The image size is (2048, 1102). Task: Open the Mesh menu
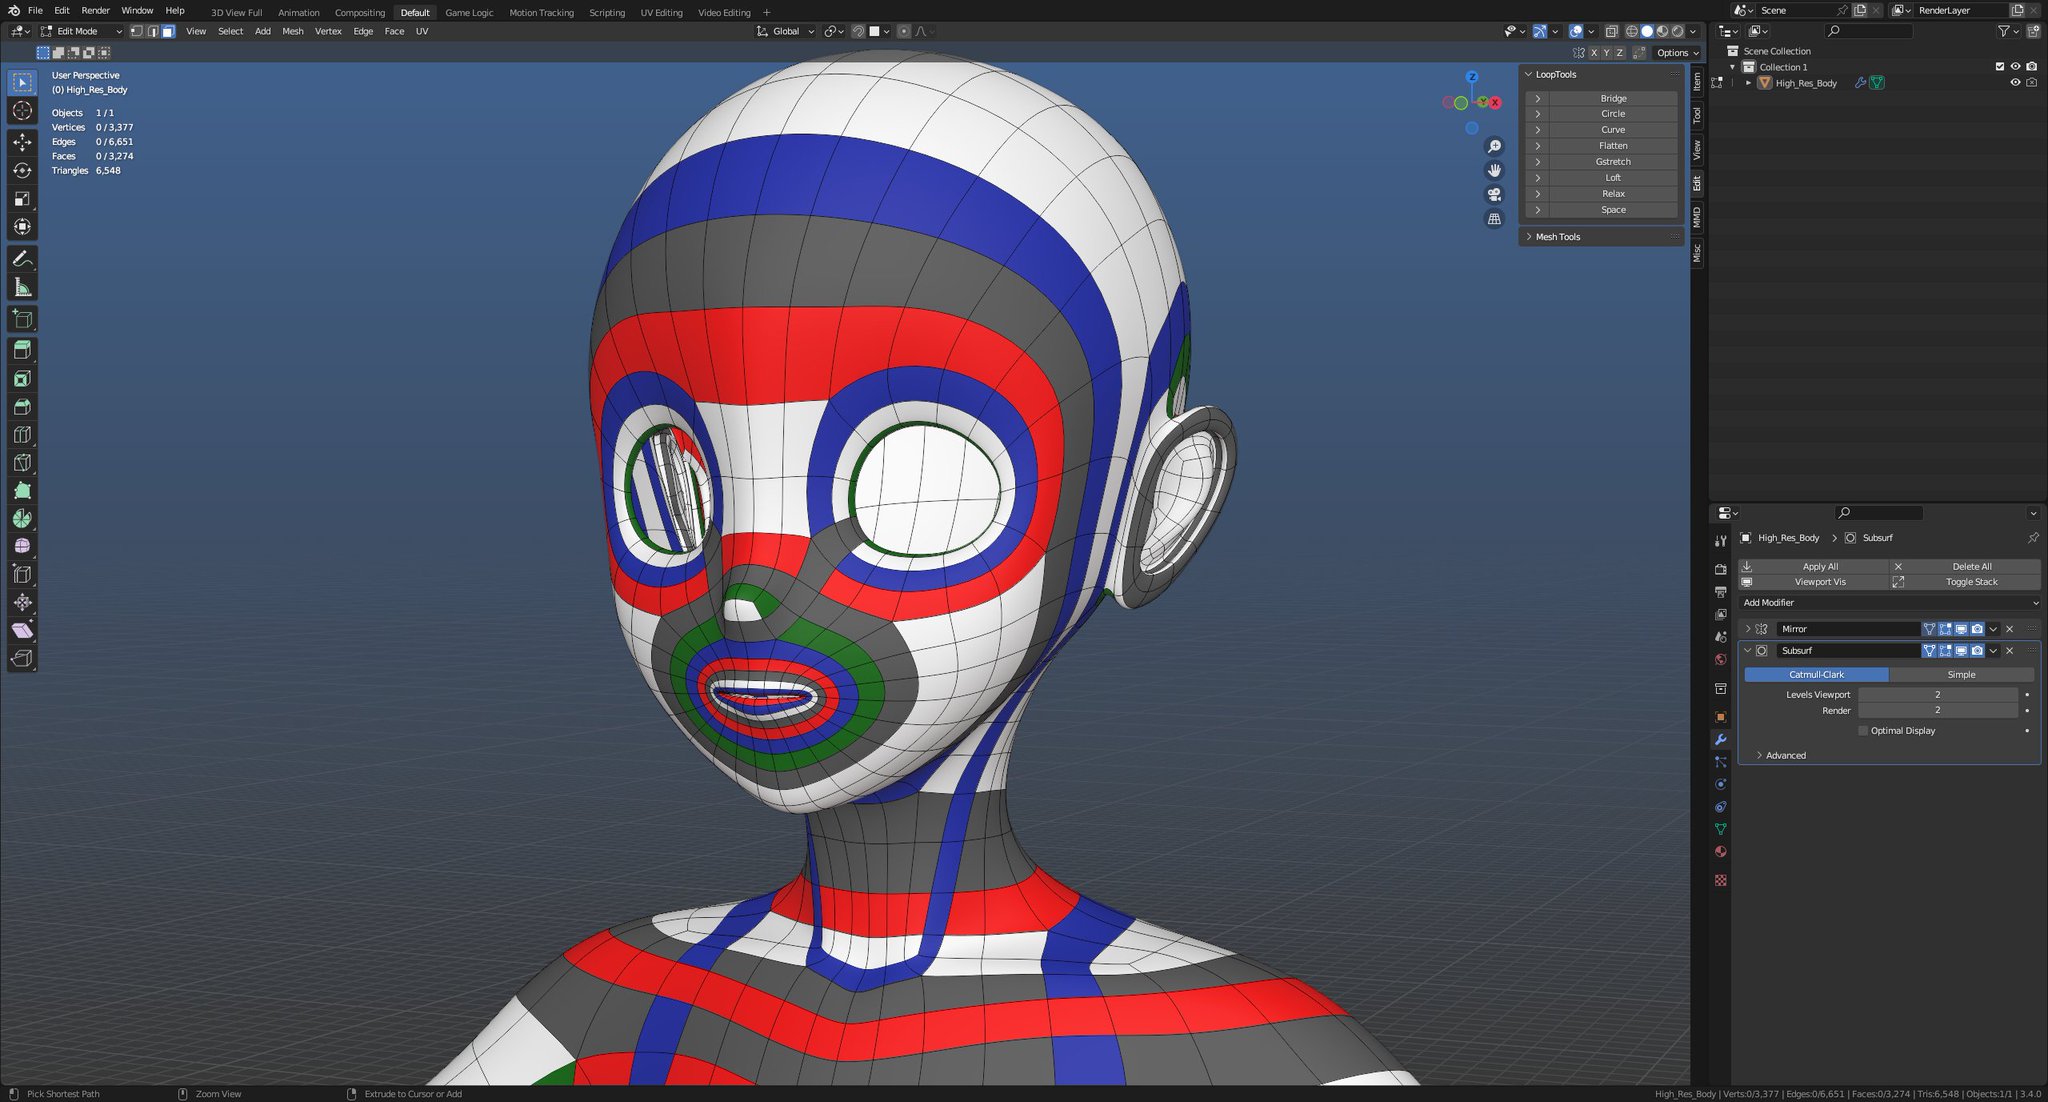(292, 31)
